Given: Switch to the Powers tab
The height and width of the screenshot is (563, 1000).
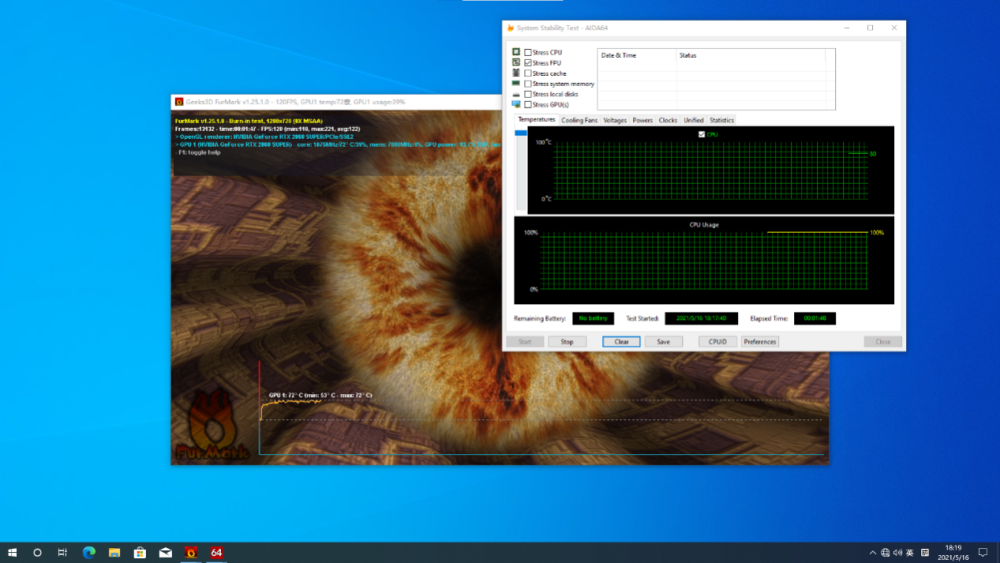Looking at the screenshot, I should pyautogui.click(x=642, y=120).
